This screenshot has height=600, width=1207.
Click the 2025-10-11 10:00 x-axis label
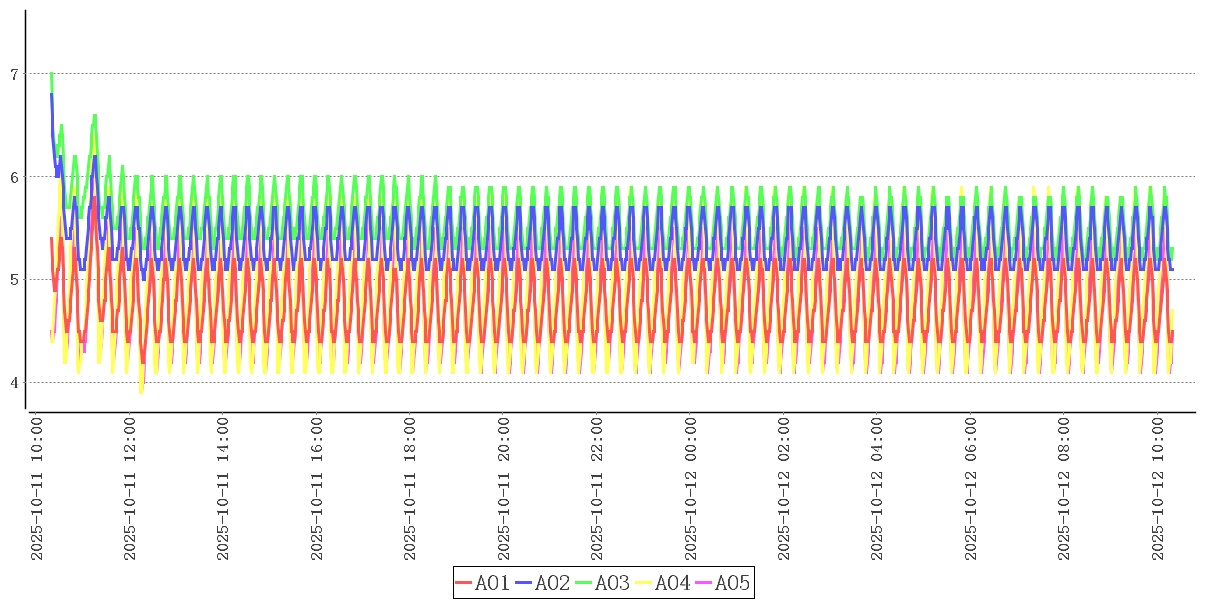(37, 490)
